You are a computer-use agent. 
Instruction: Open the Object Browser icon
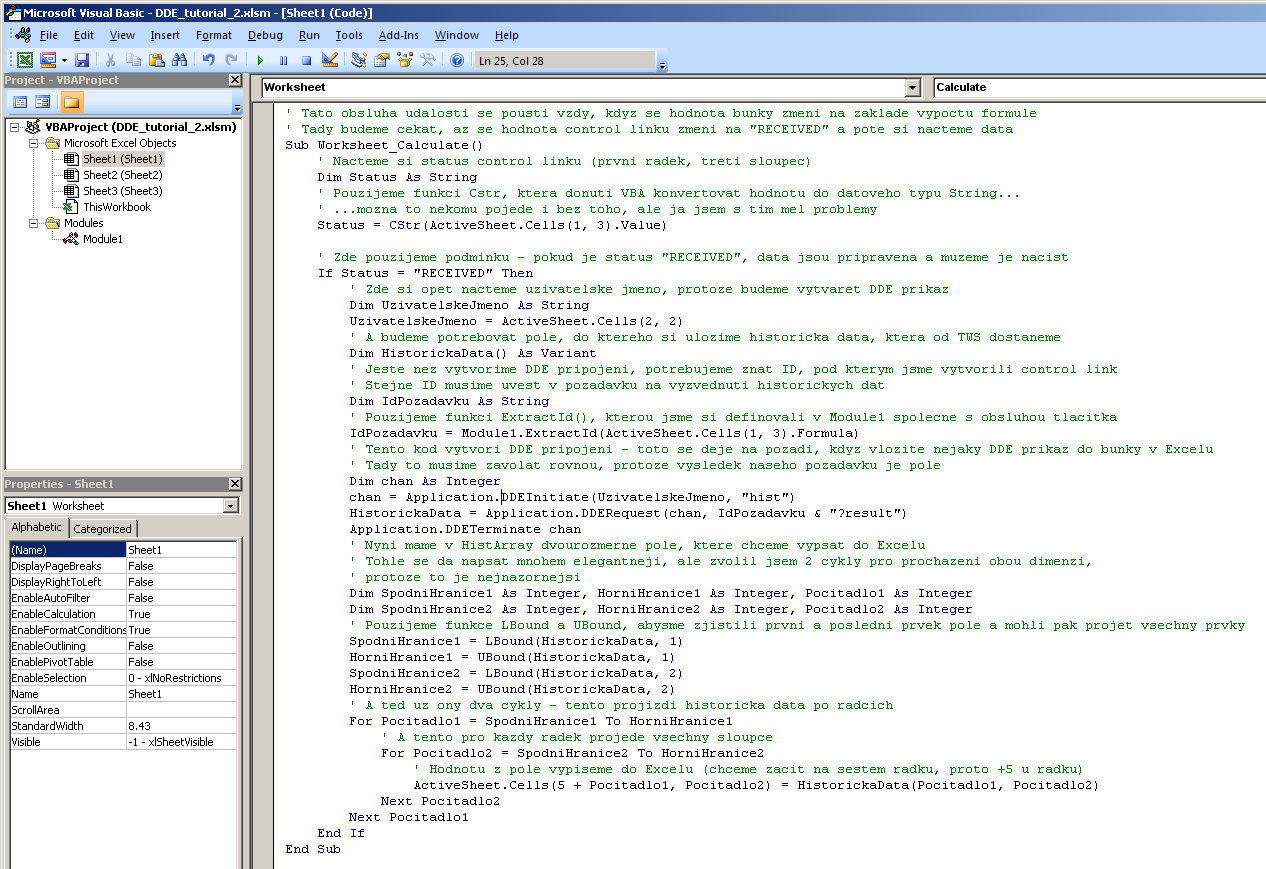click(405, 61)
